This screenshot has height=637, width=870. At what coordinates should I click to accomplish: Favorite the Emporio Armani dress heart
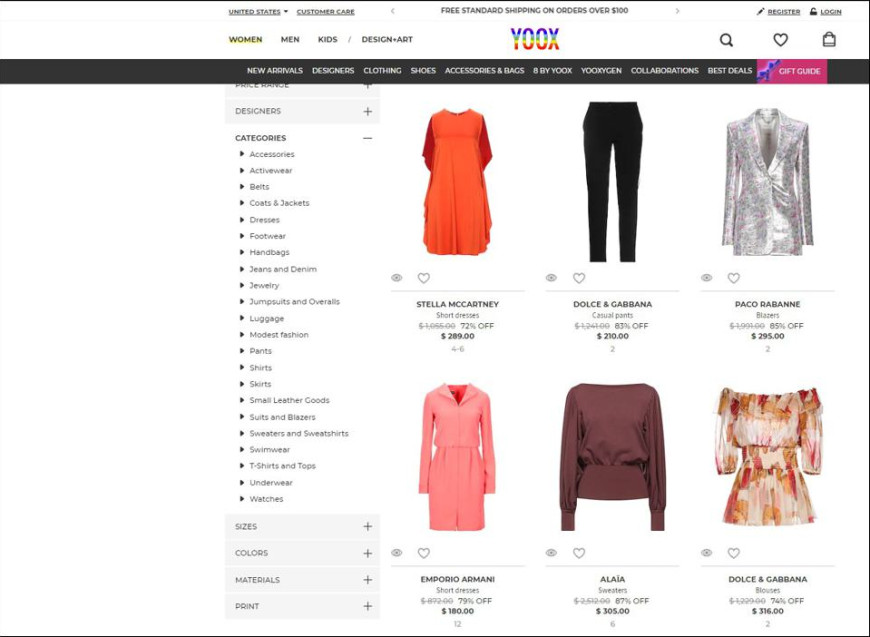[423, 553]
